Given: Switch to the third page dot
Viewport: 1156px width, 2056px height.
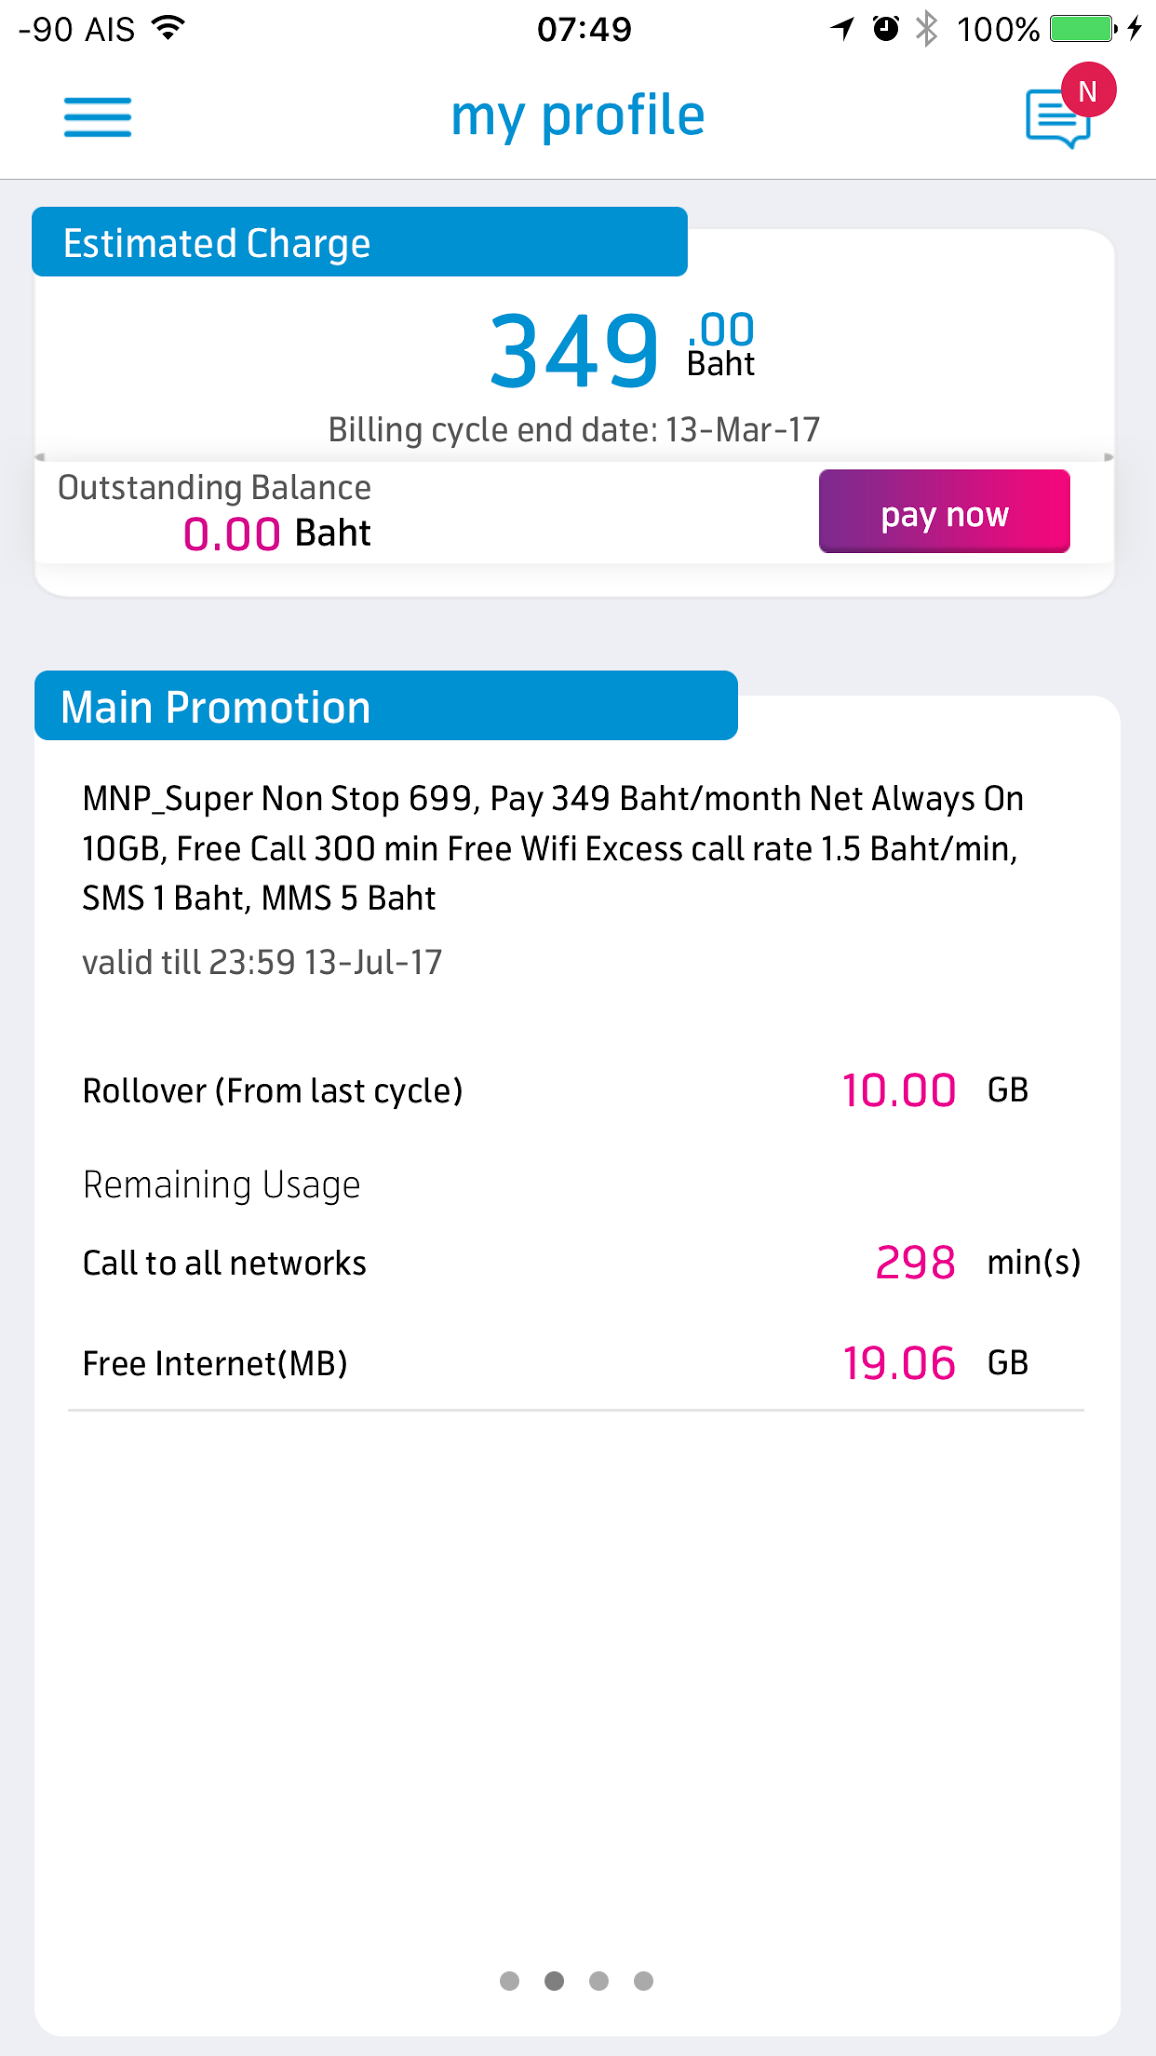Looking at the screenshot, I should coord(599,1980).
